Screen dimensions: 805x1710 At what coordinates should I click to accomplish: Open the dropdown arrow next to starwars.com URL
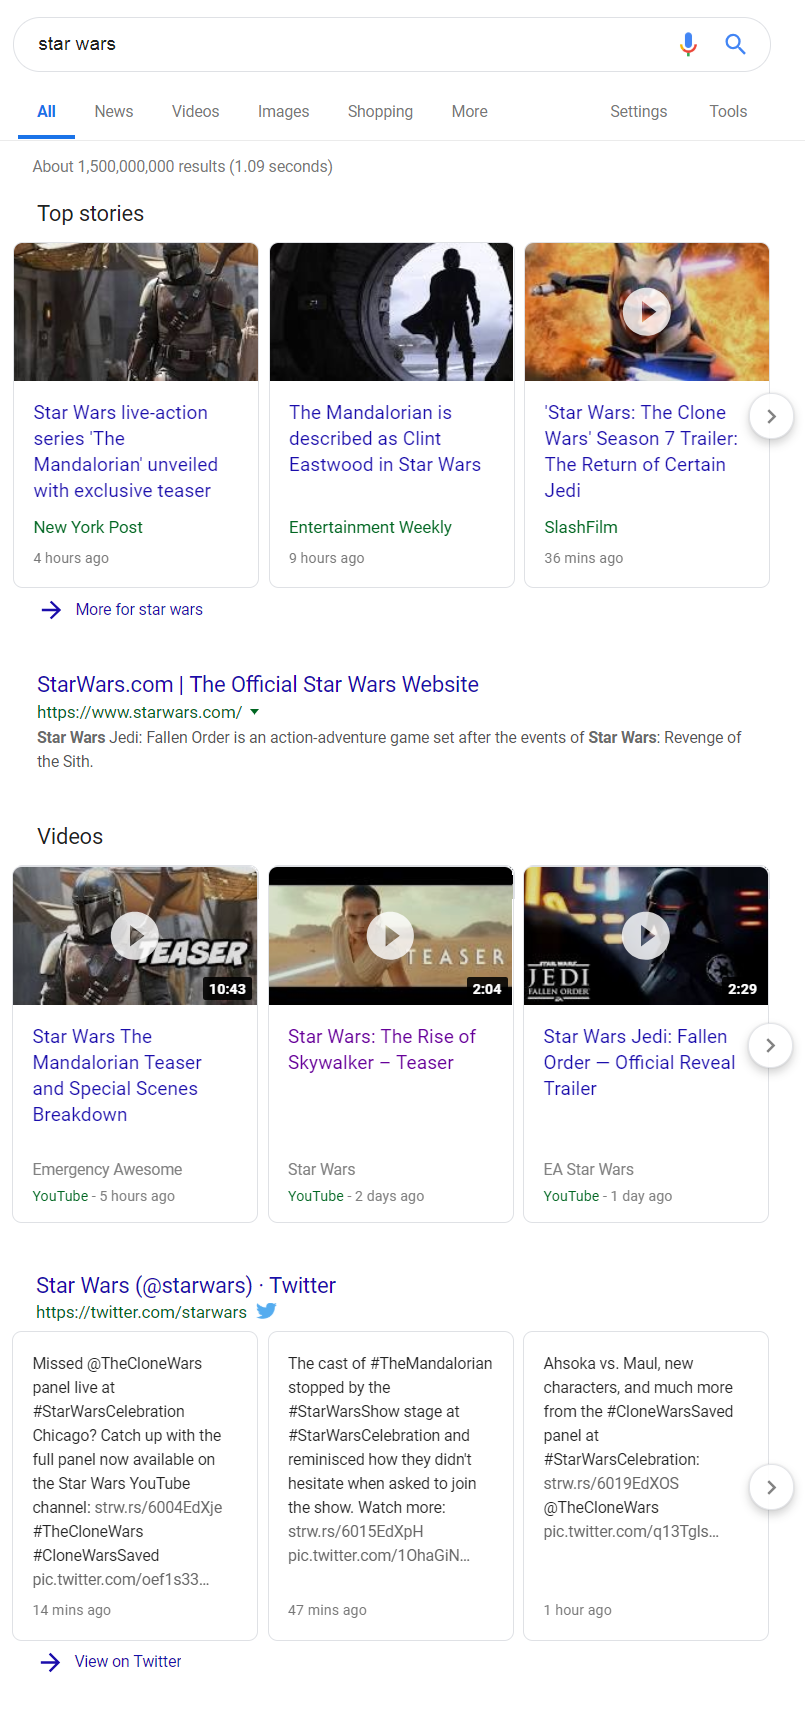(x=255, y=712)
